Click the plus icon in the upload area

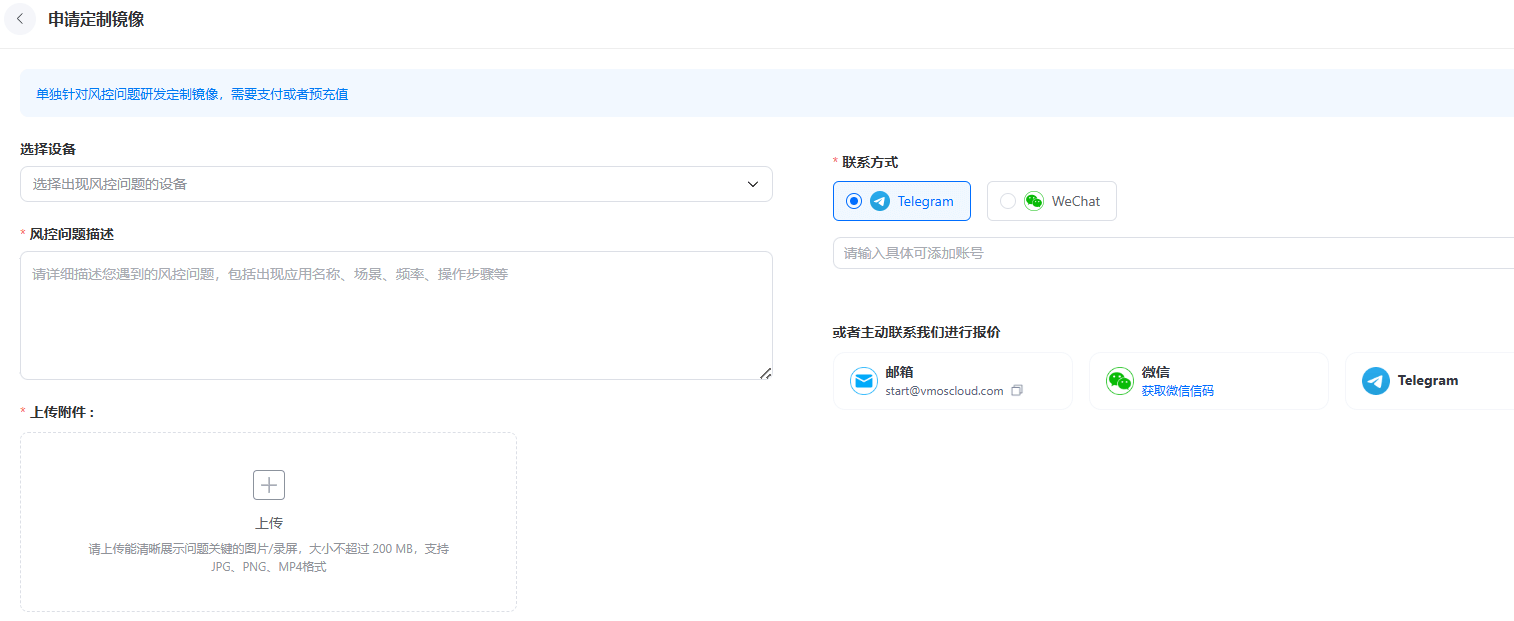pyautogui.click(x=268, y=485)
